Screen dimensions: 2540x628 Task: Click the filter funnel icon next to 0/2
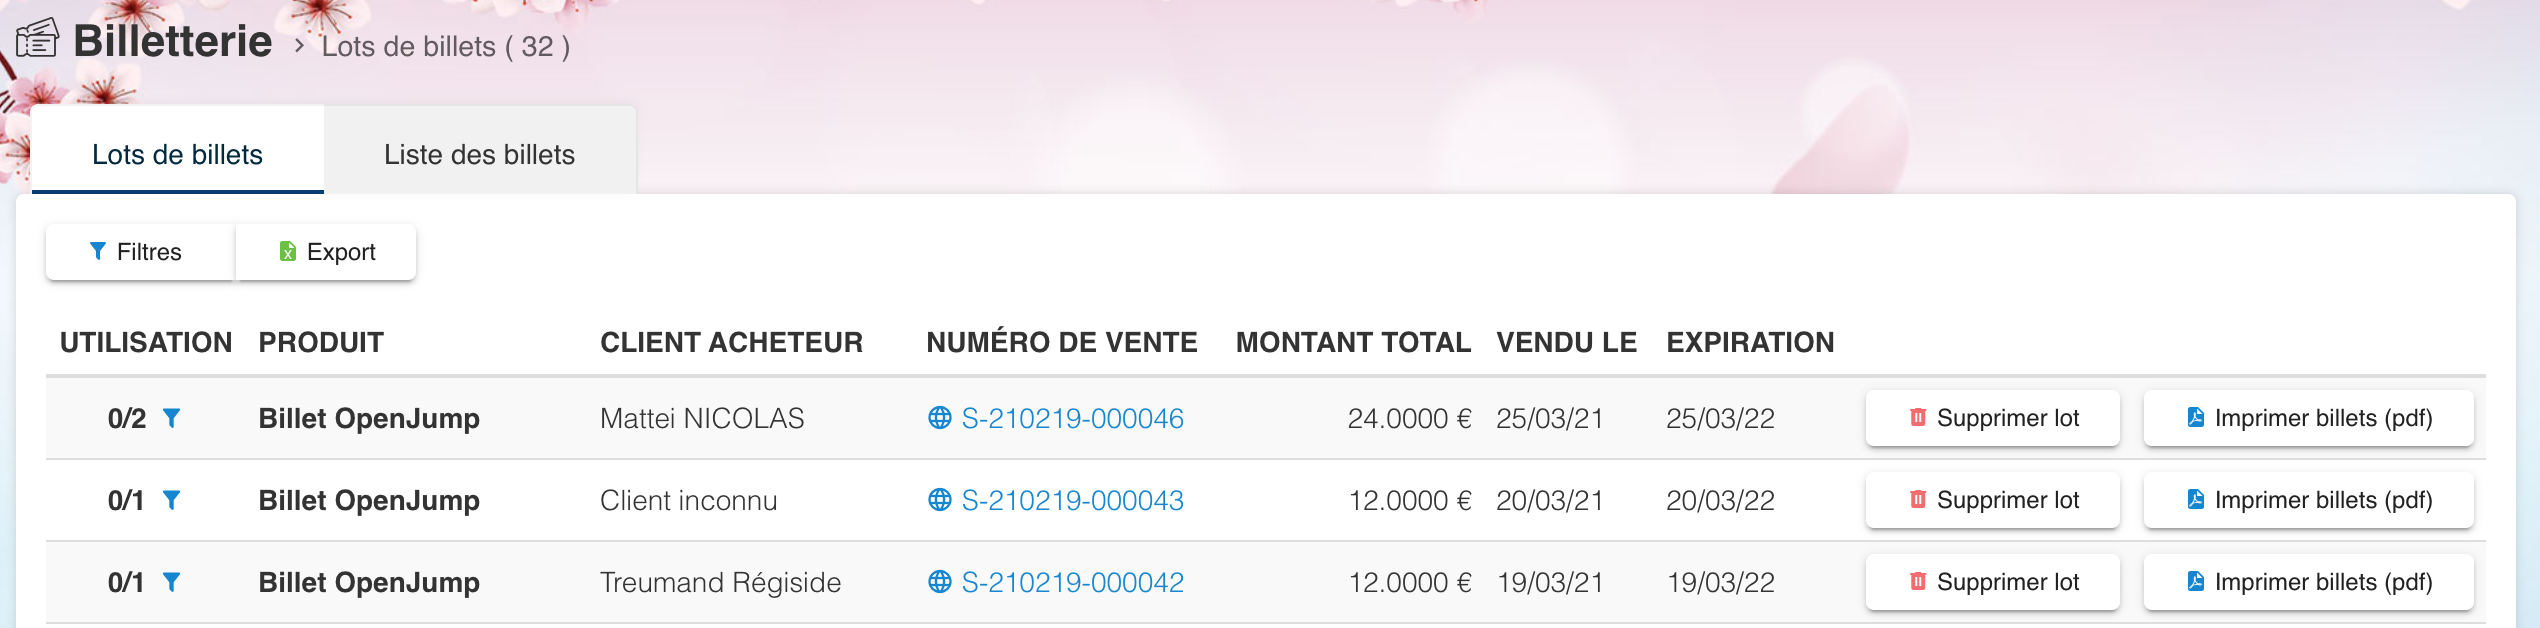(x=172, y=418)
